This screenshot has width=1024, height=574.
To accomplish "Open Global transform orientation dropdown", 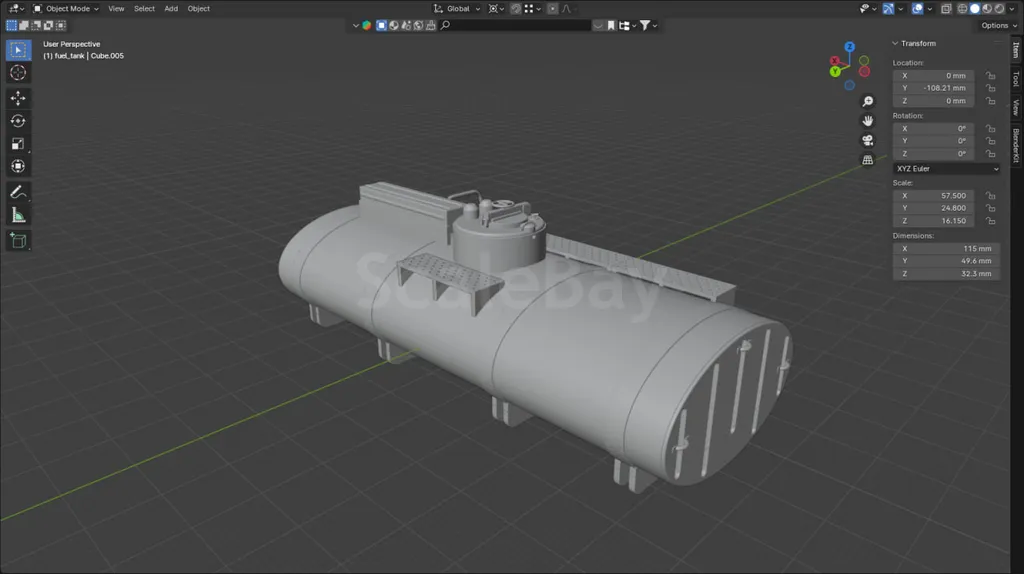I will coord(456,8).
